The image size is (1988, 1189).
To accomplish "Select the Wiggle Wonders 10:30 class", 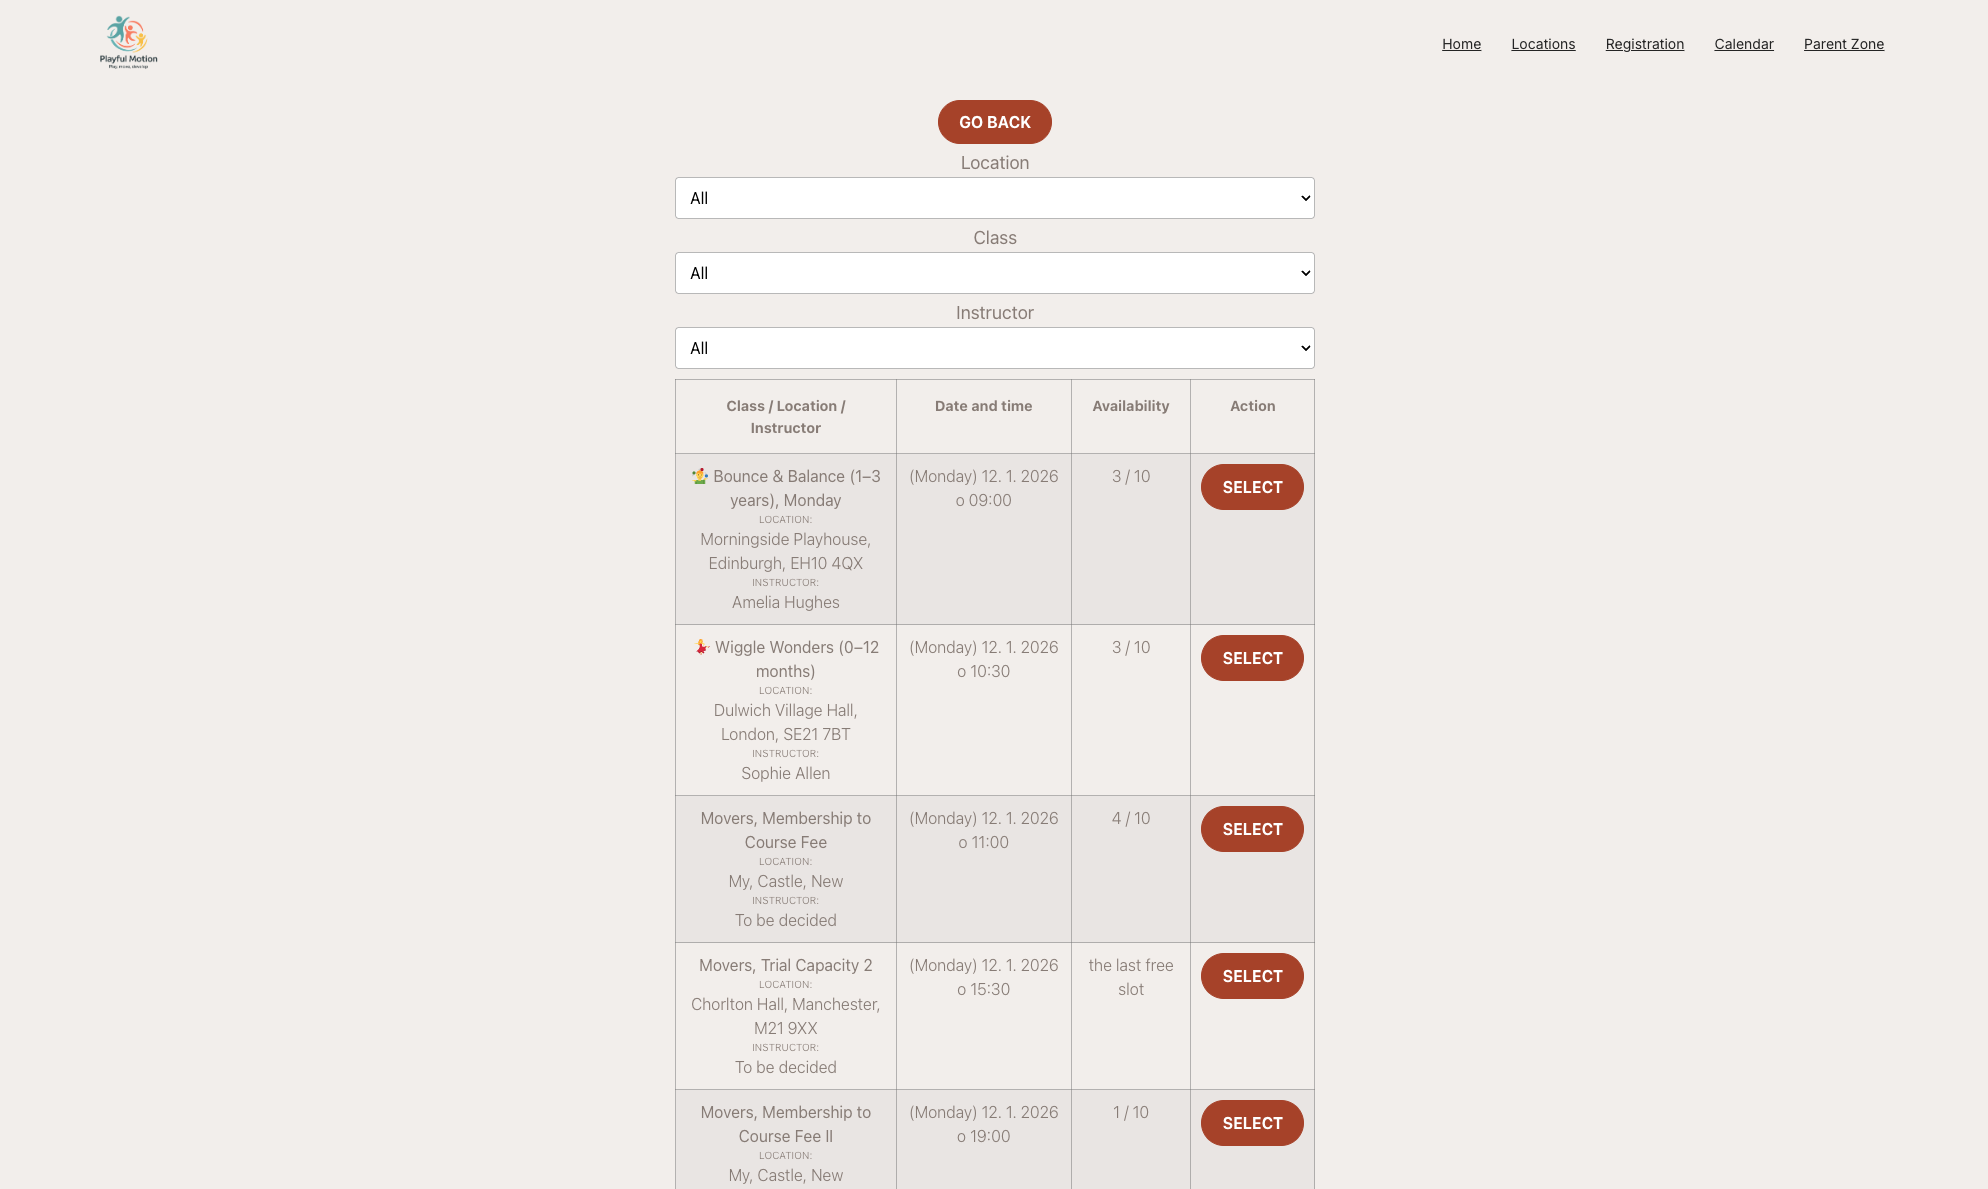I will tap(1252, 658).
